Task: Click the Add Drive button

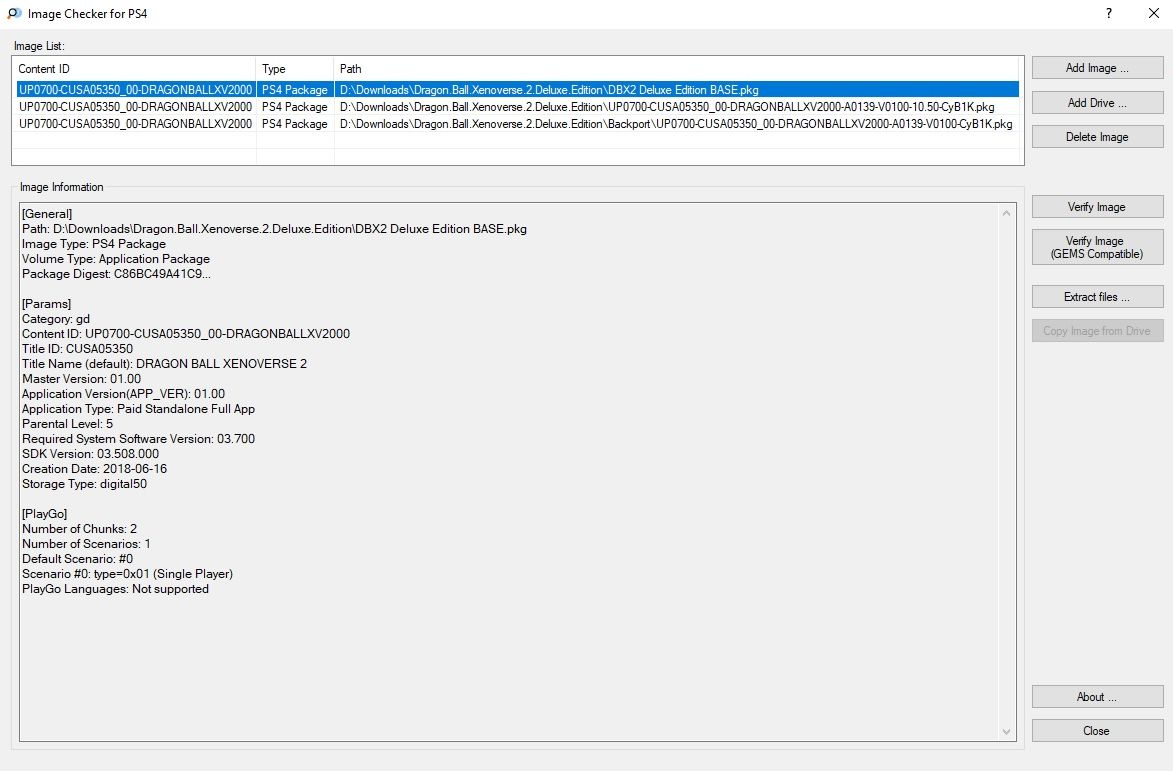Action: (x=1097, y=102)
